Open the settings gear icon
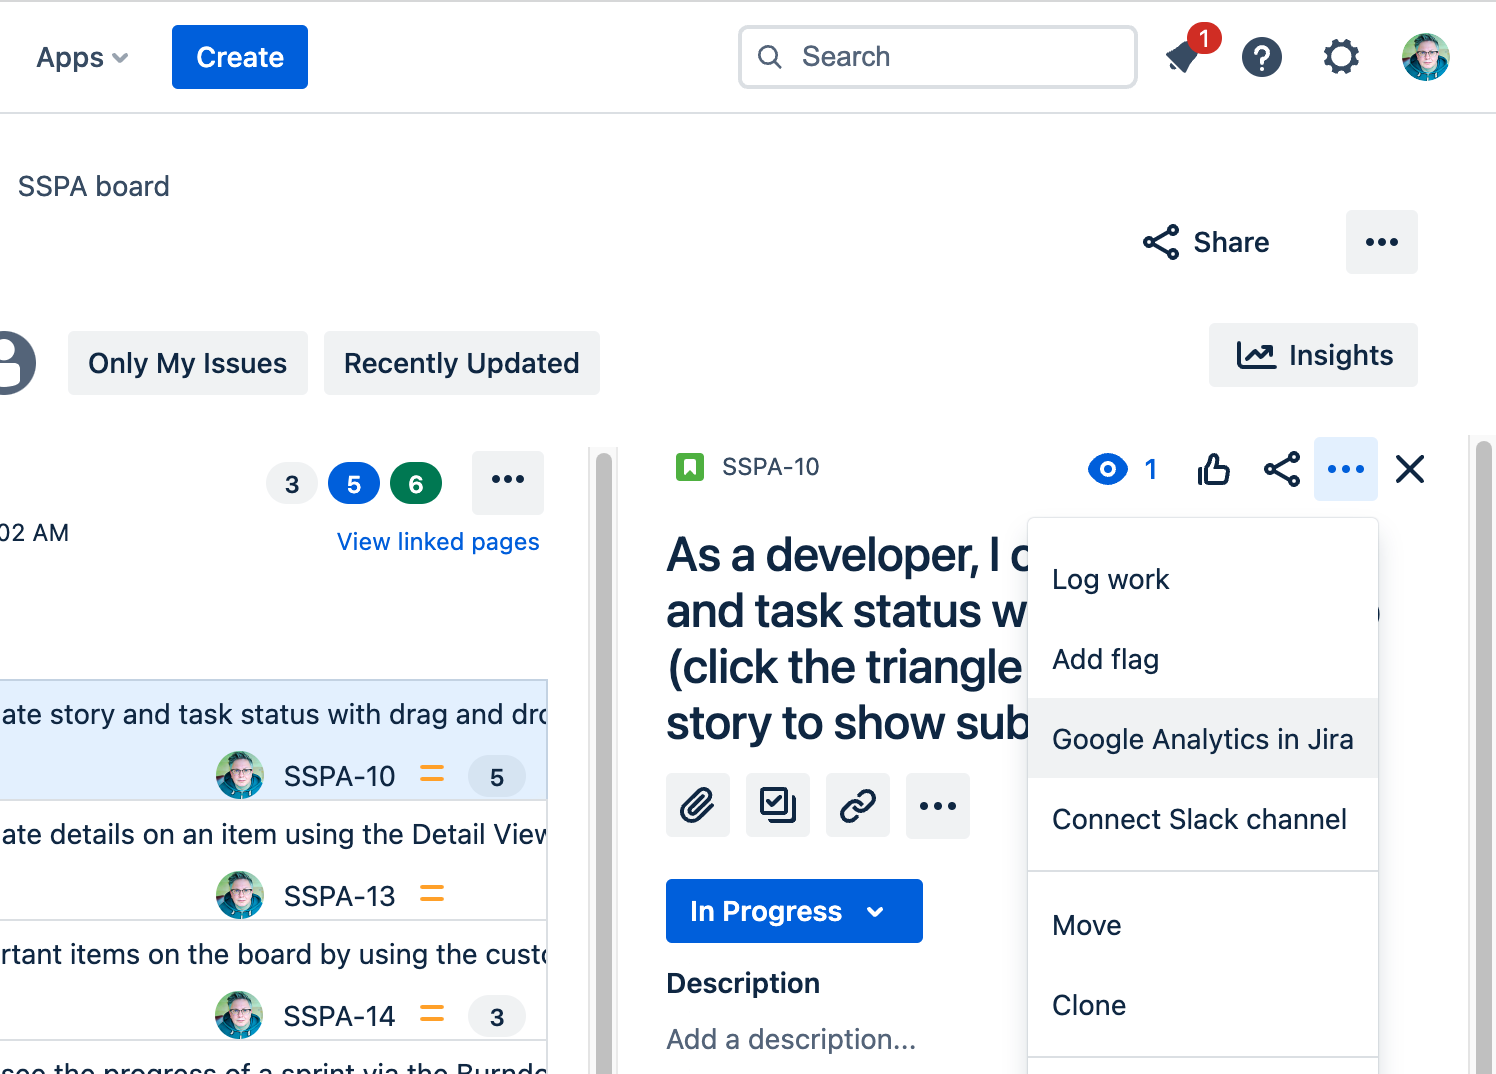Viewport: 1496px width, 1074px height. pyautogui.click(x=1341, y=57)
